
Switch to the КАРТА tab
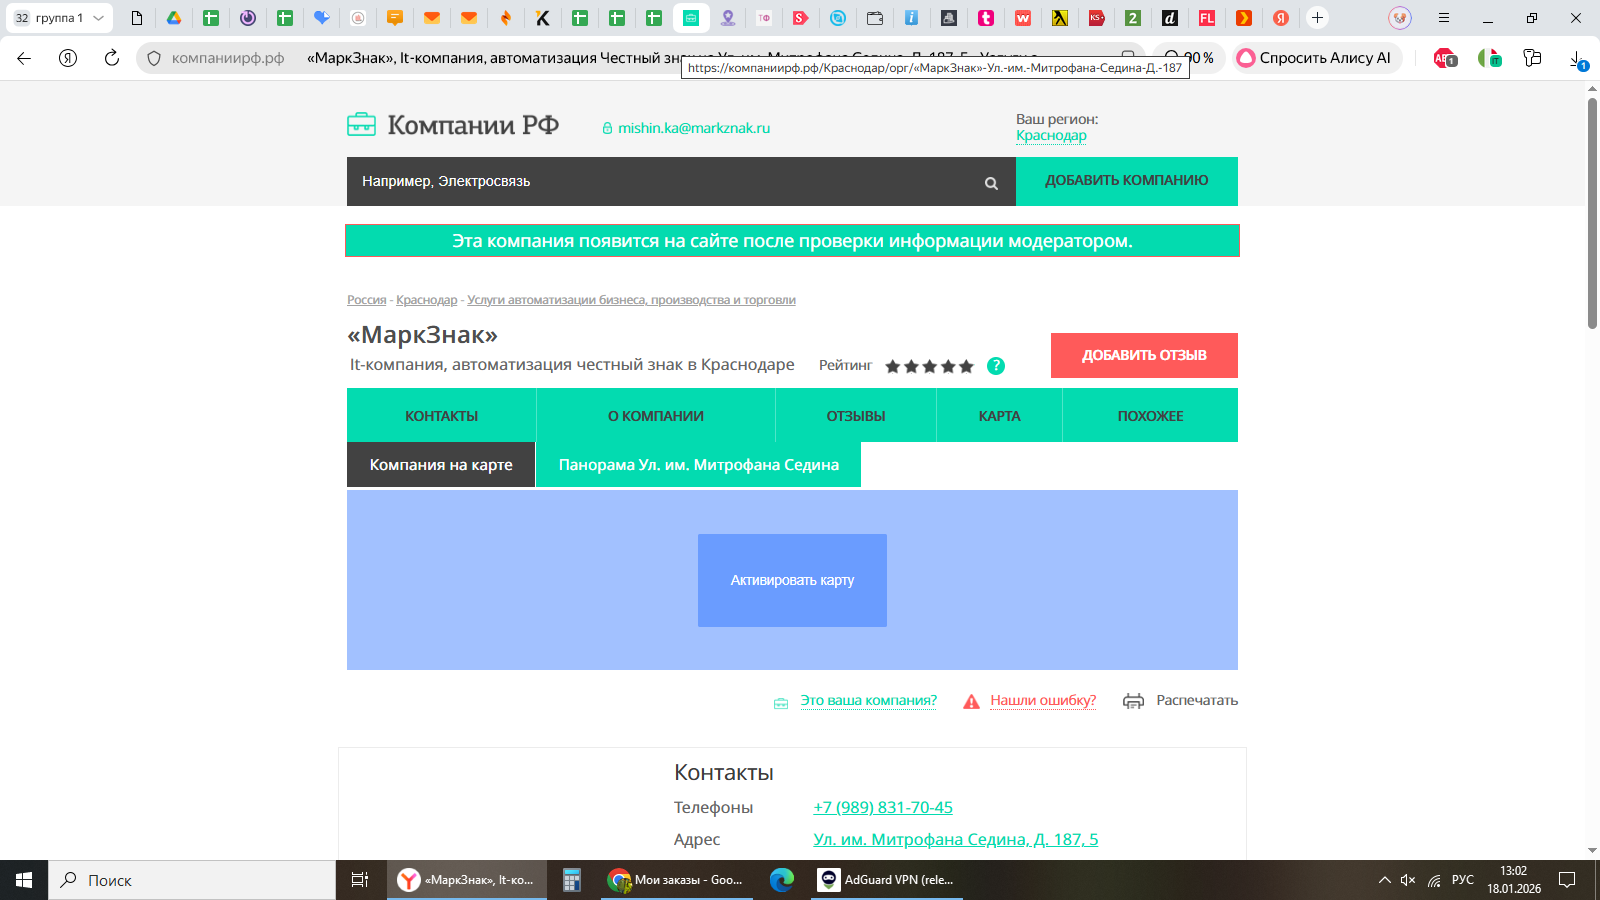999,415
